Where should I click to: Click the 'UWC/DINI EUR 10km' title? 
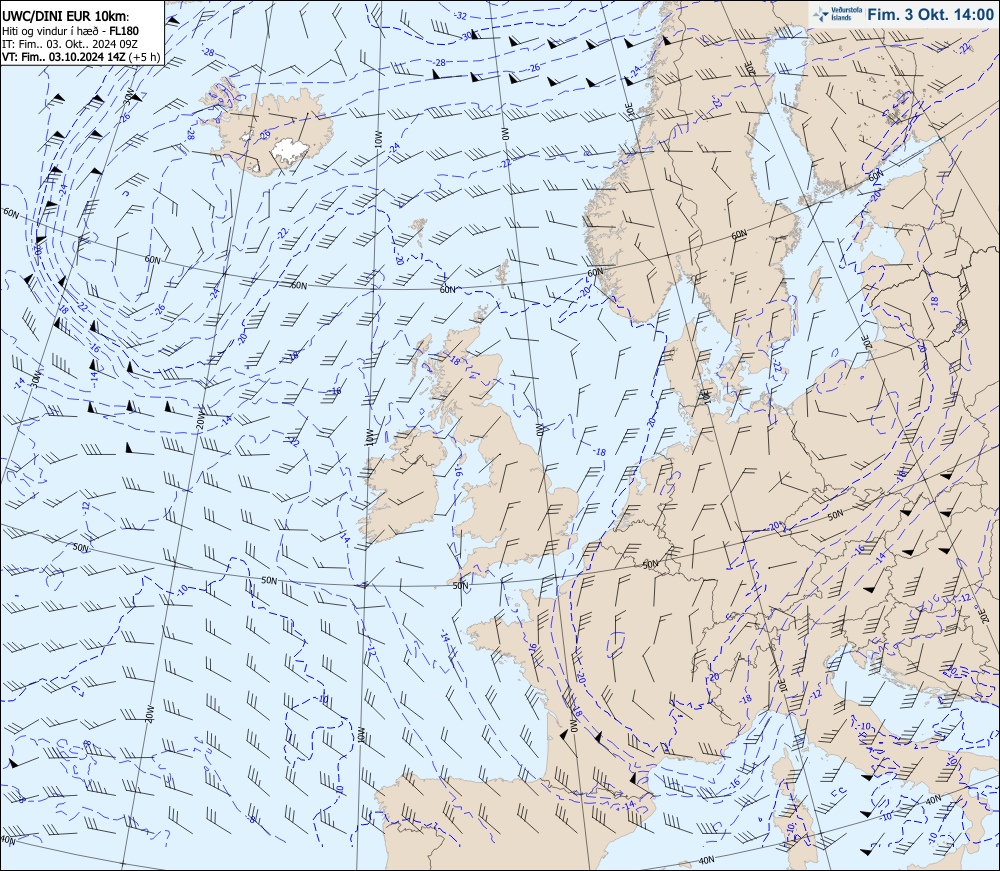65,17
